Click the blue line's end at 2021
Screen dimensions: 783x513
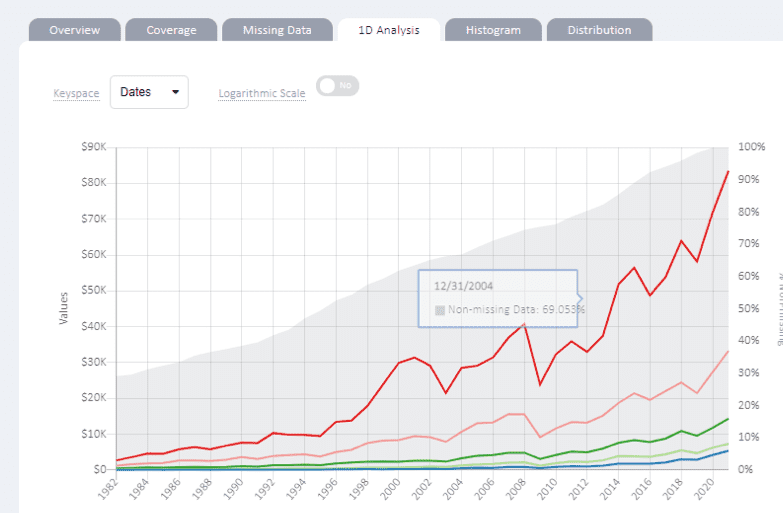(728, 450)
